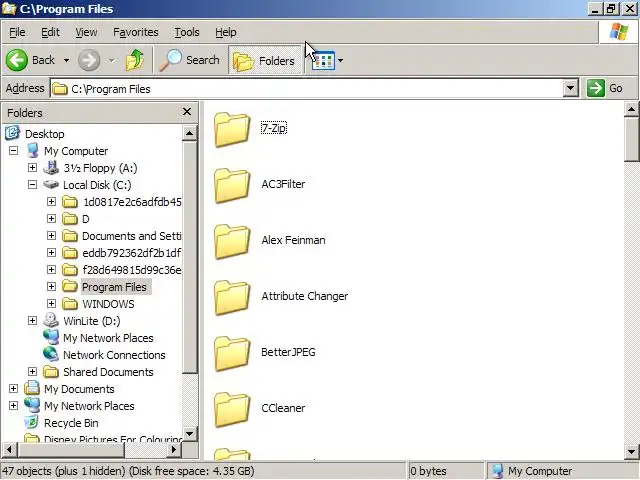Click the My Computer status bar zone
This screenshot has width=640, height=480.
561,471
